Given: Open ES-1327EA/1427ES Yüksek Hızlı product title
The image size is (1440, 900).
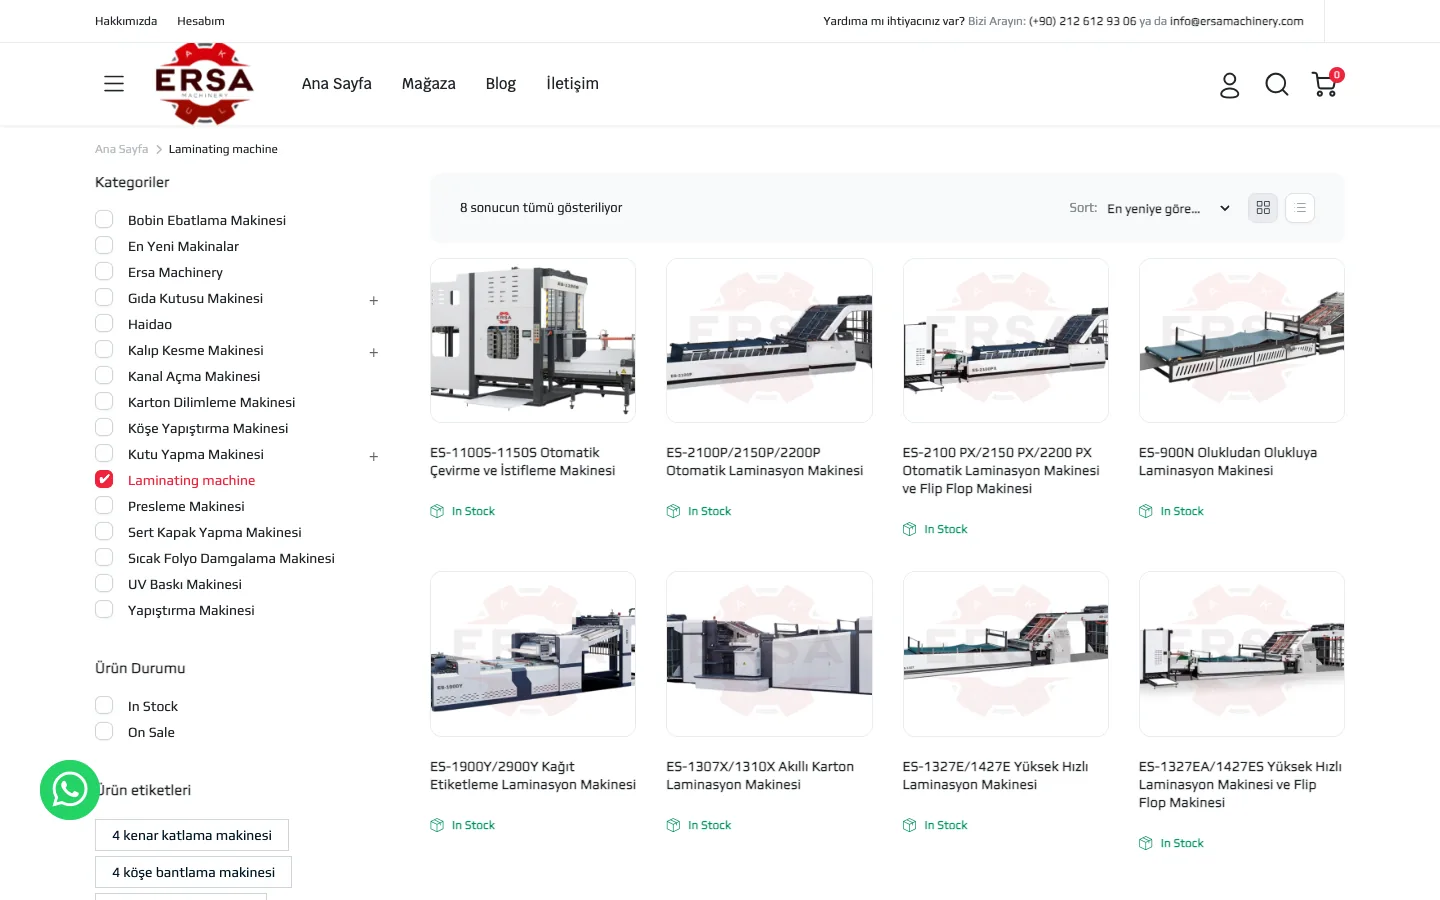Looking at the screenshot, I should click(1240, 784).
